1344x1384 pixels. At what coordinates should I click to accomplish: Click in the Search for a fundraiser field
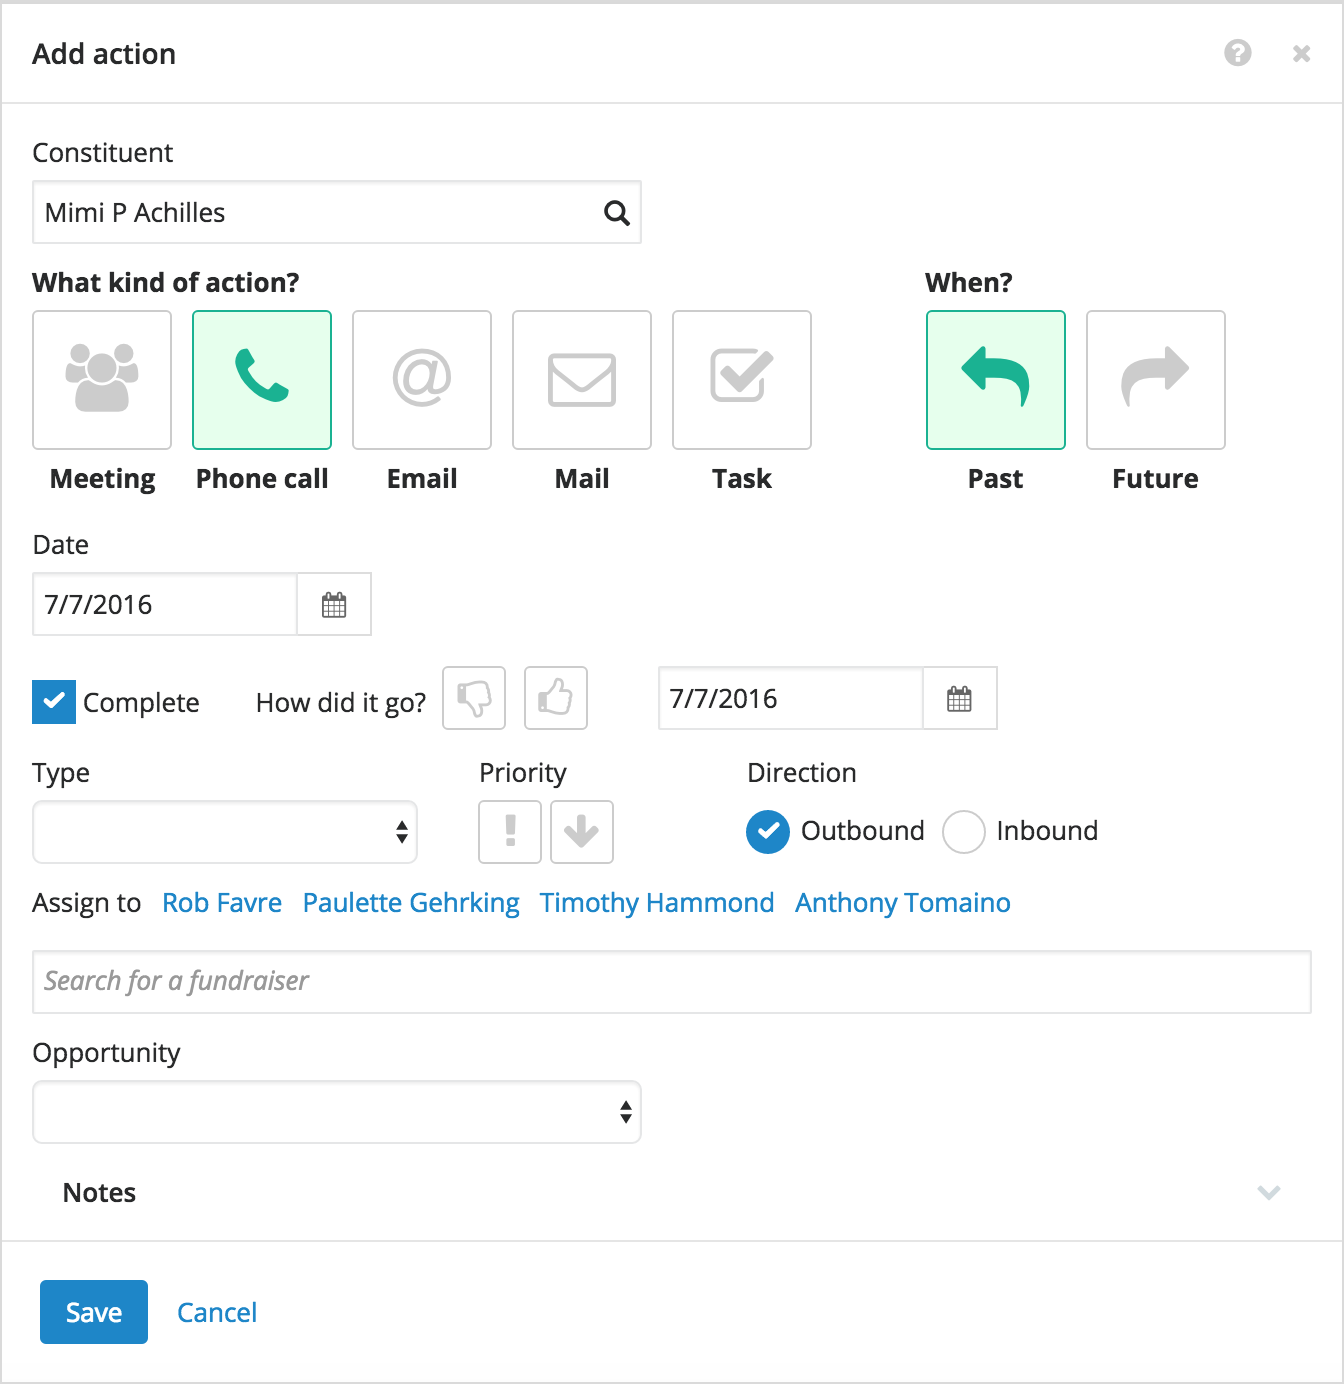coord(672,982)
